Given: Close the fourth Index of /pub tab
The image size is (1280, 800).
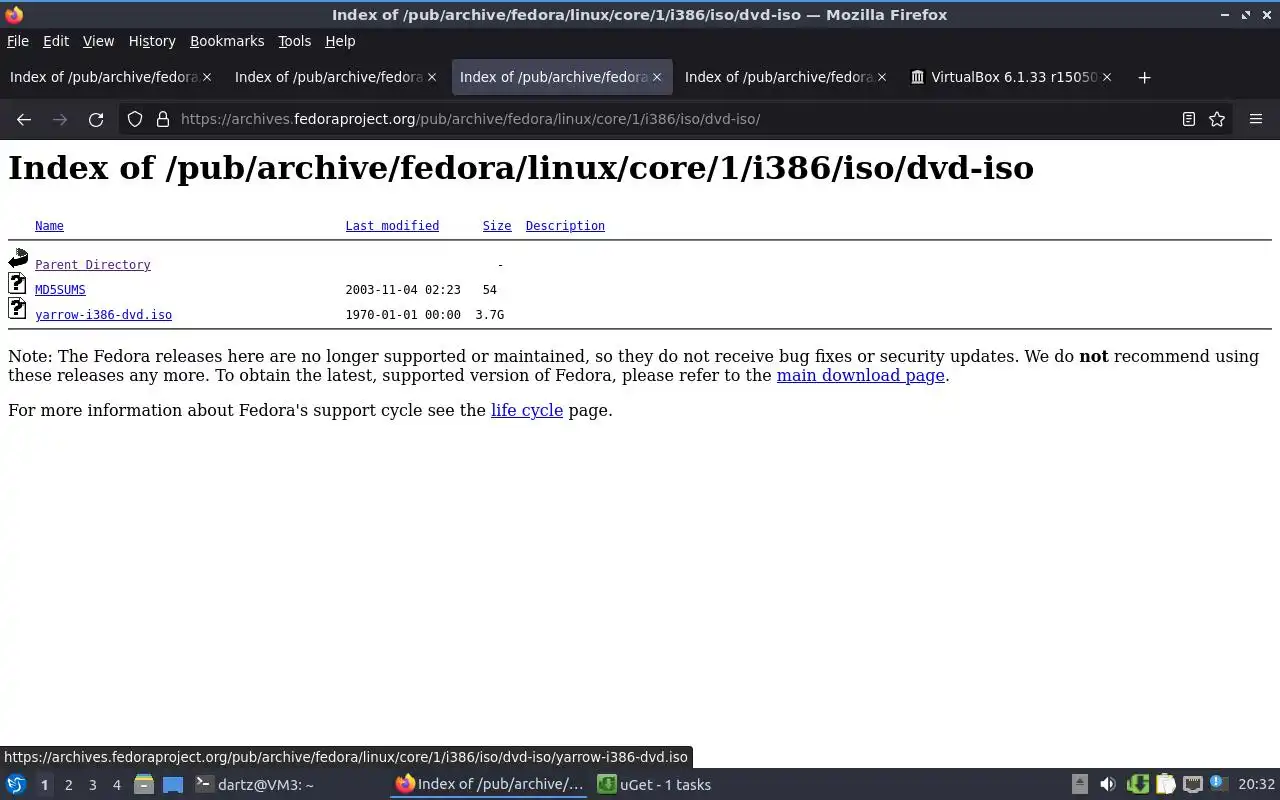Looking at the screenshot, I should [x=882, y=77].
